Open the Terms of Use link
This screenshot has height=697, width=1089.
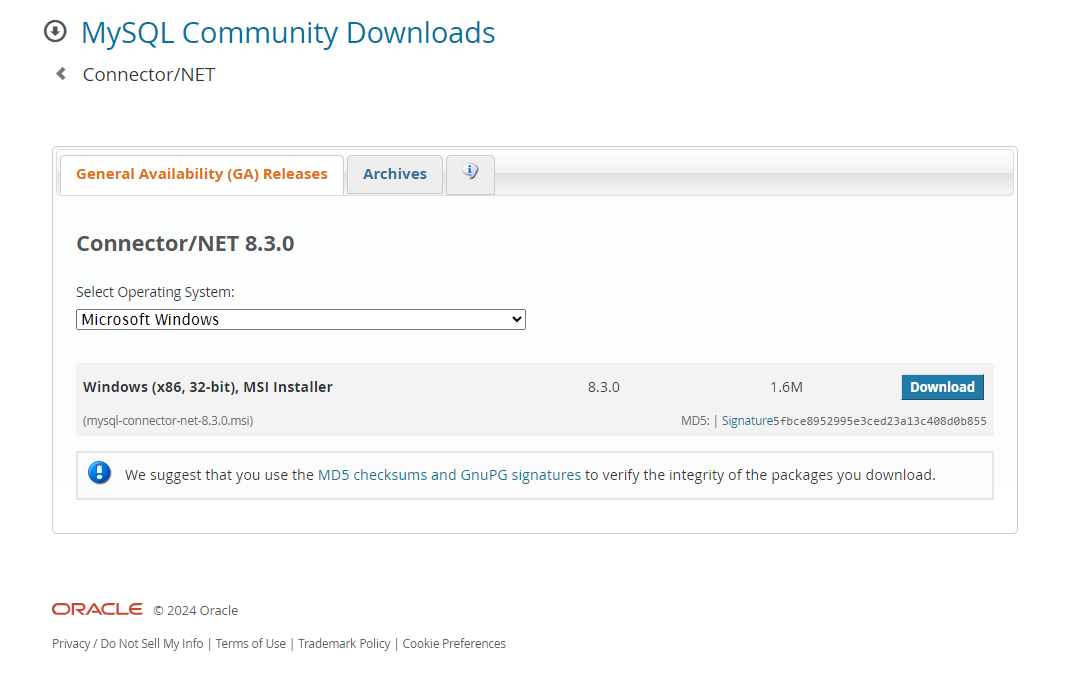[x=251, y=644]
